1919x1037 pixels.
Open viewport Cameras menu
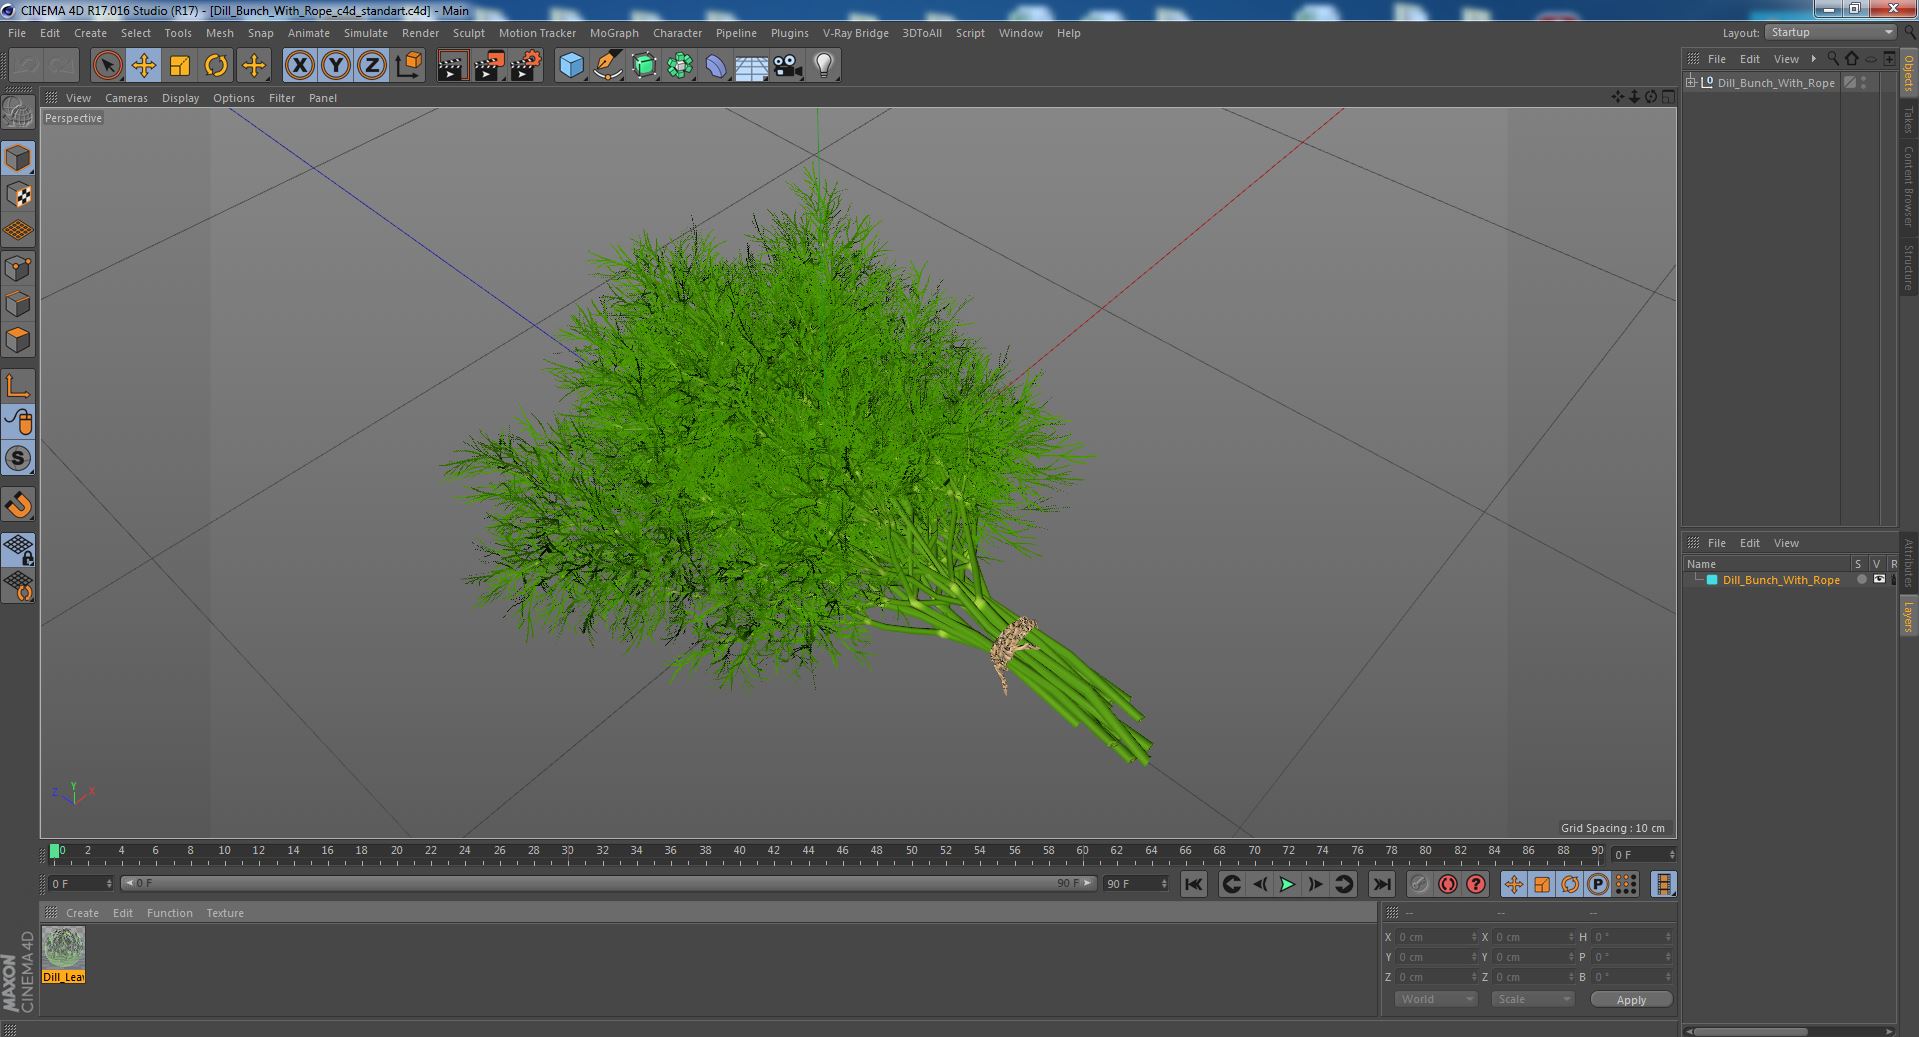click(x=126, y=98)
